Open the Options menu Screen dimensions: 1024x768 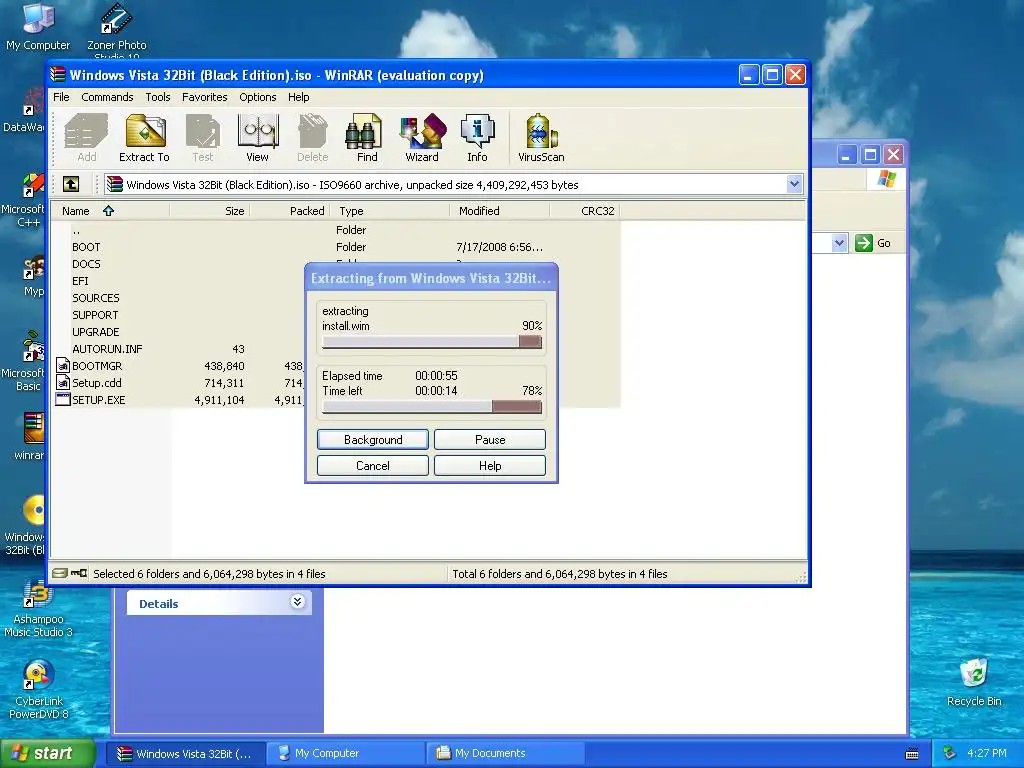coord(257,97)
